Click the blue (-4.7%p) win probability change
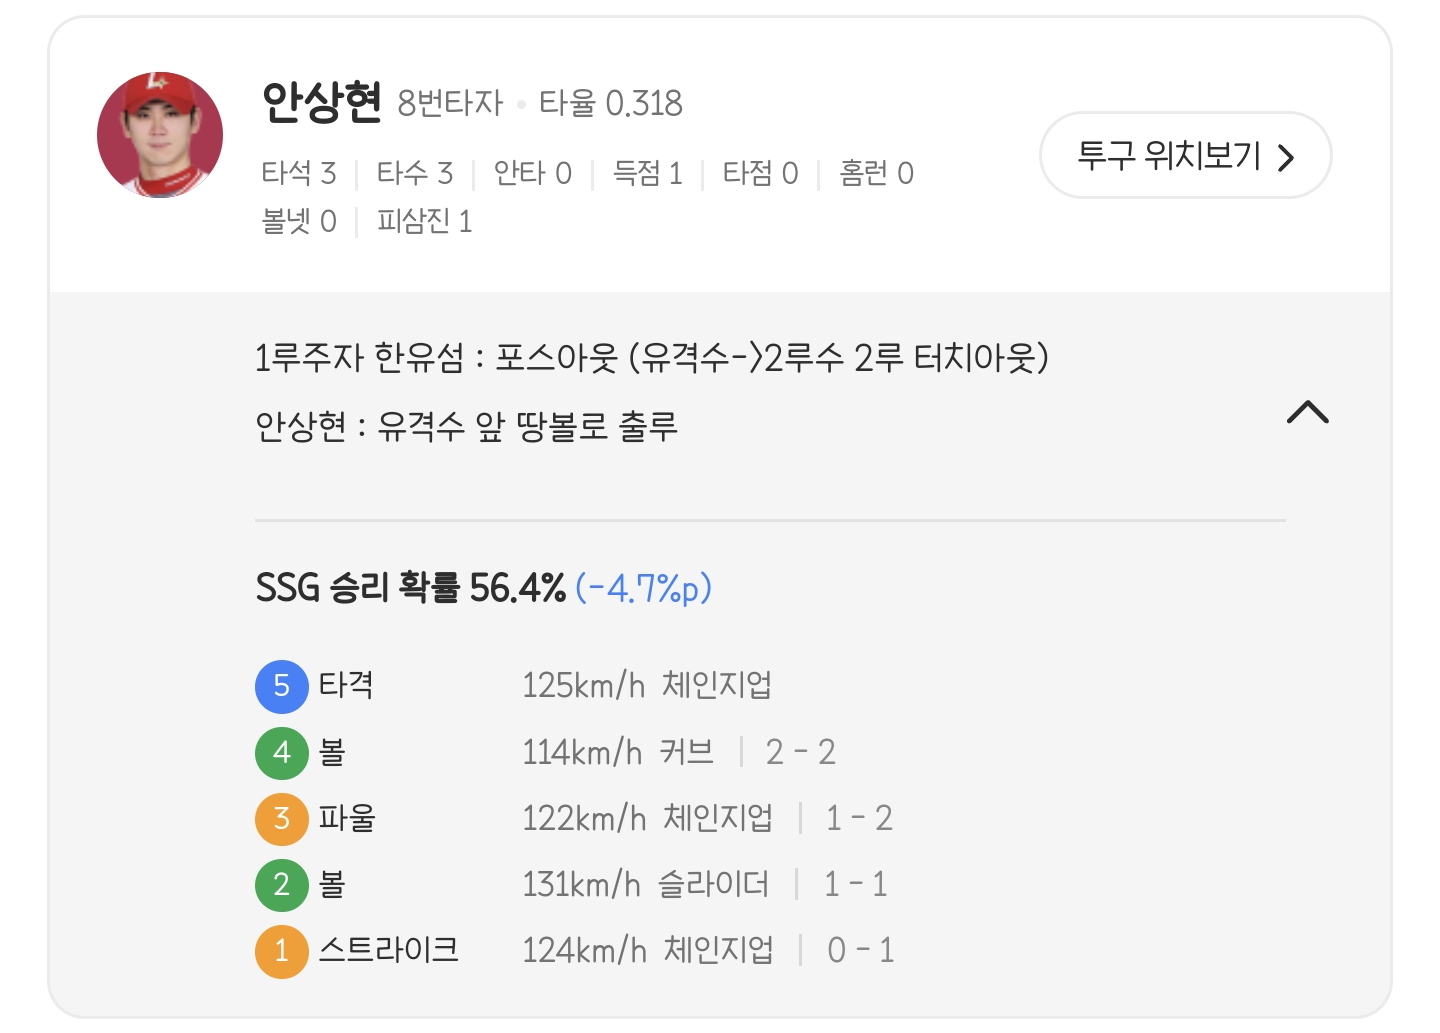Image resolution: width=1440 pixels, height=1033 pixels. point(643,588)
